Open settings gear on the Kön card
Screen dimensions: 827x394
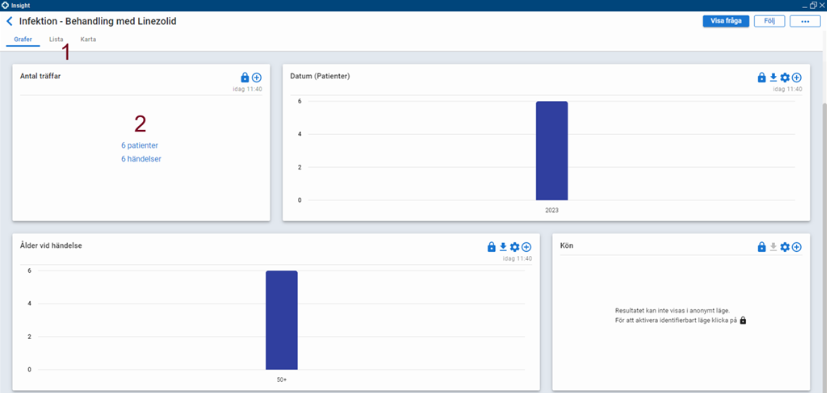(x=785, y=247)
